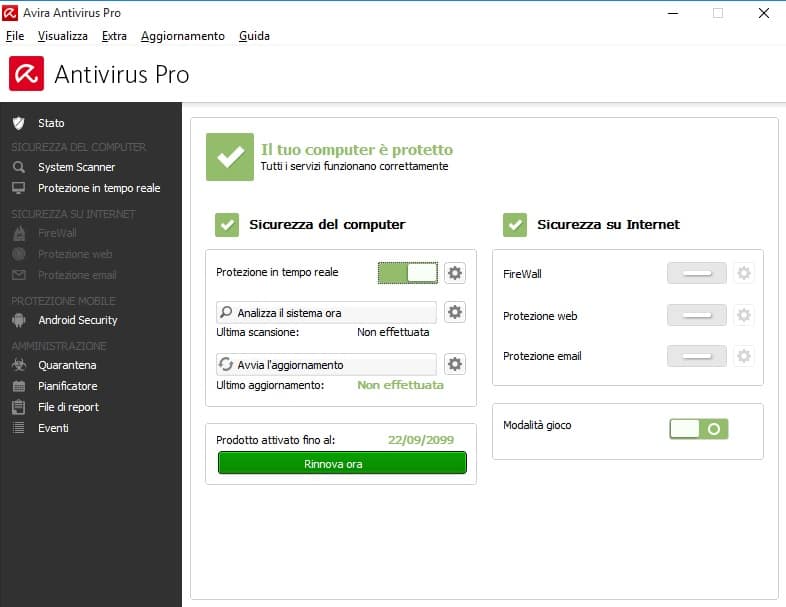Open the Guida menu
The height and width of the screenshot is (607, 786).
(254, 36)
